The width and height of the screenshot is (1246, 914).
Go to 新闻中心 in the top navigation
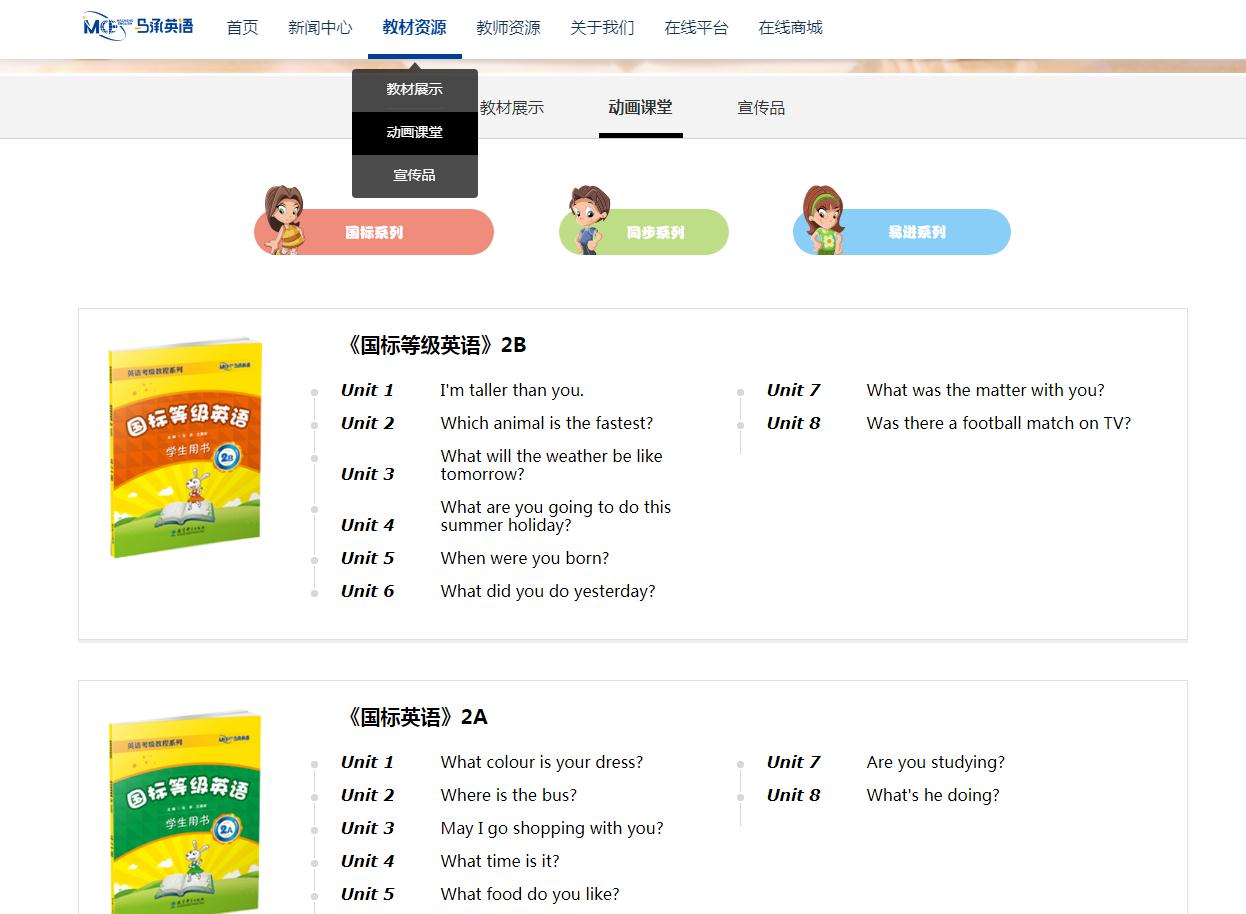click(x=320, y=28)
